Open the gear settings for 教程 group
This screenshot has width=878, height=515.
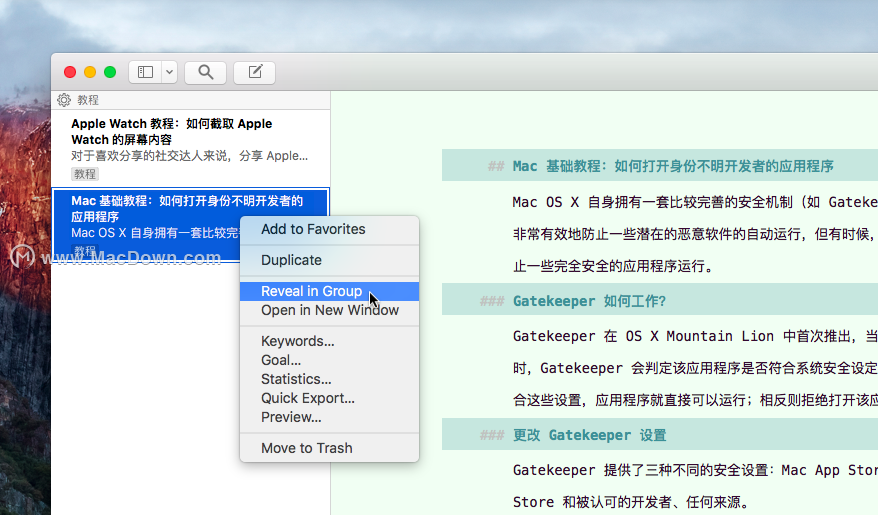[x=64, y=100]
